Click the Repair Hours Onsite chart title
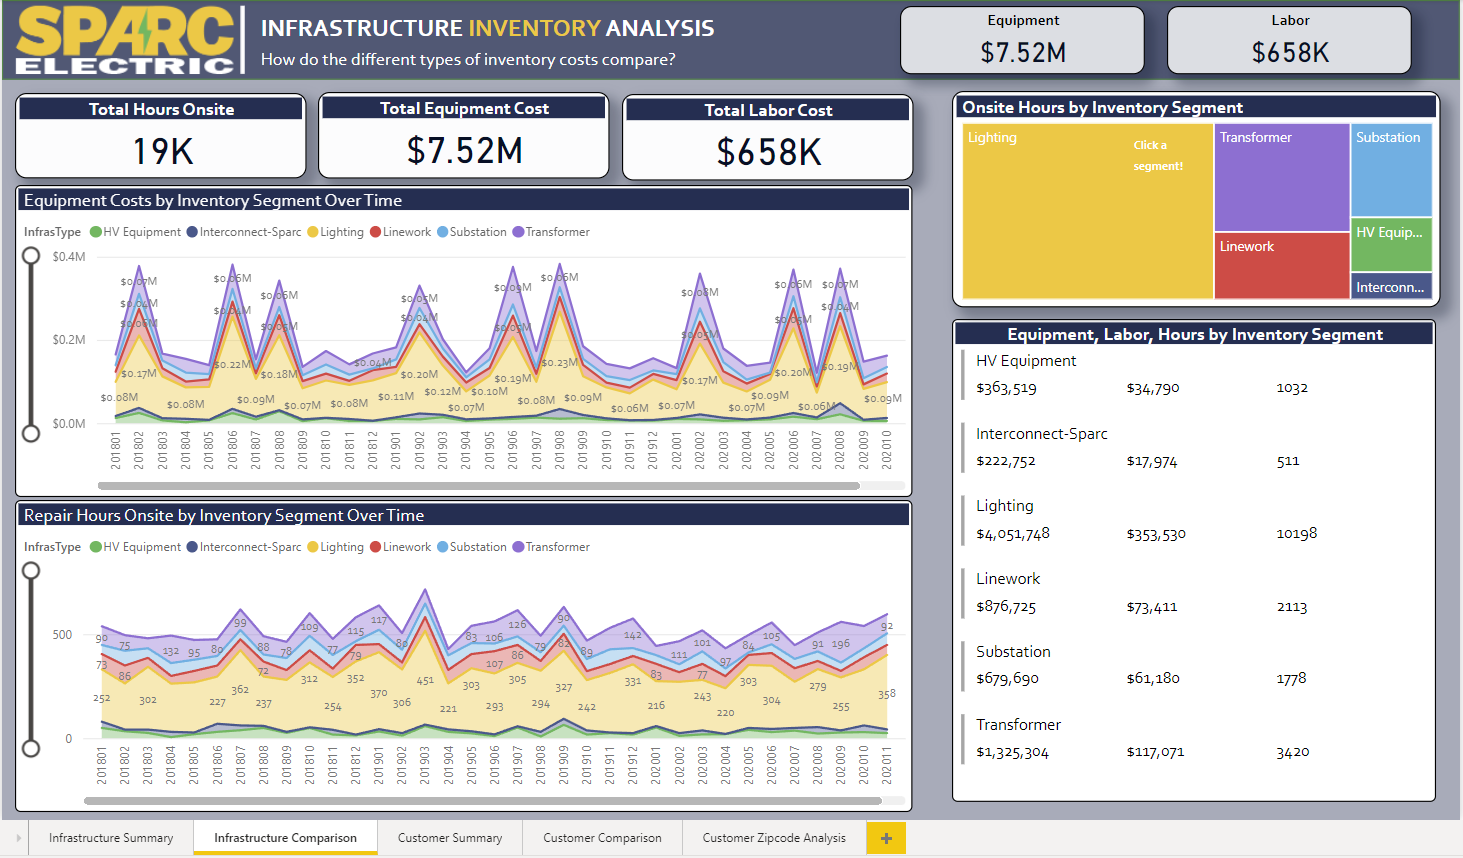Screen dimensions: 1463x858 pyautogui.click(x=224, y=515)
